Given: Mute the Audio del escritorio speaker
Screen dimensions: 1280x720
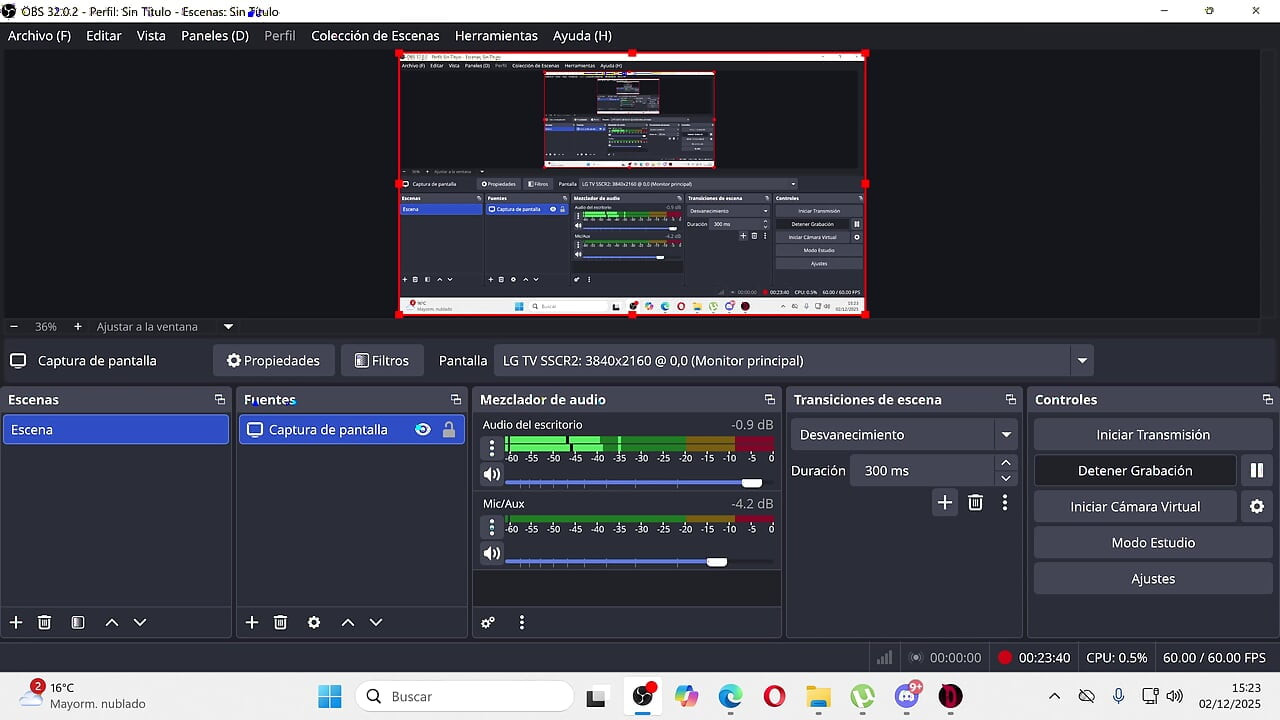Looking at the screenshot, I should coord(491,475).
